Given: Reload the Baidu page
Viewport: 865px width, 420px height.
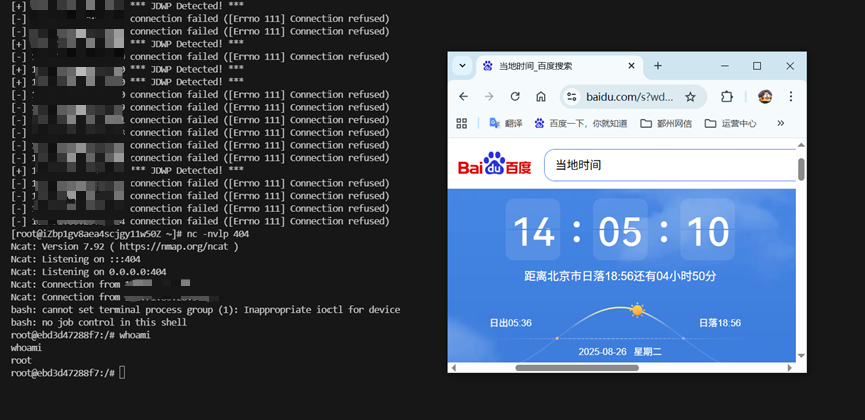Looking at the screenshot, I should pos(515,97).
